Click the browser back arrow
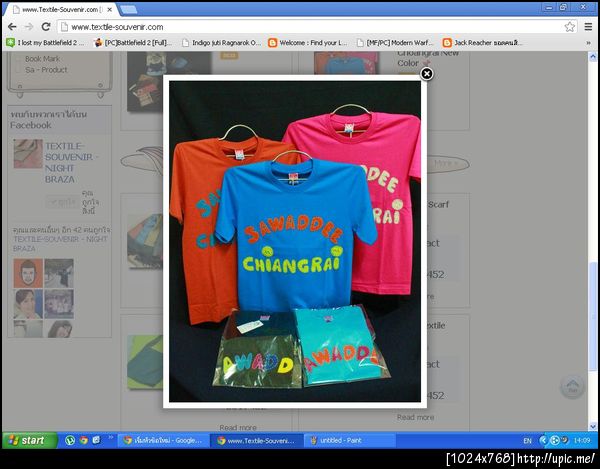 [12, 26]
